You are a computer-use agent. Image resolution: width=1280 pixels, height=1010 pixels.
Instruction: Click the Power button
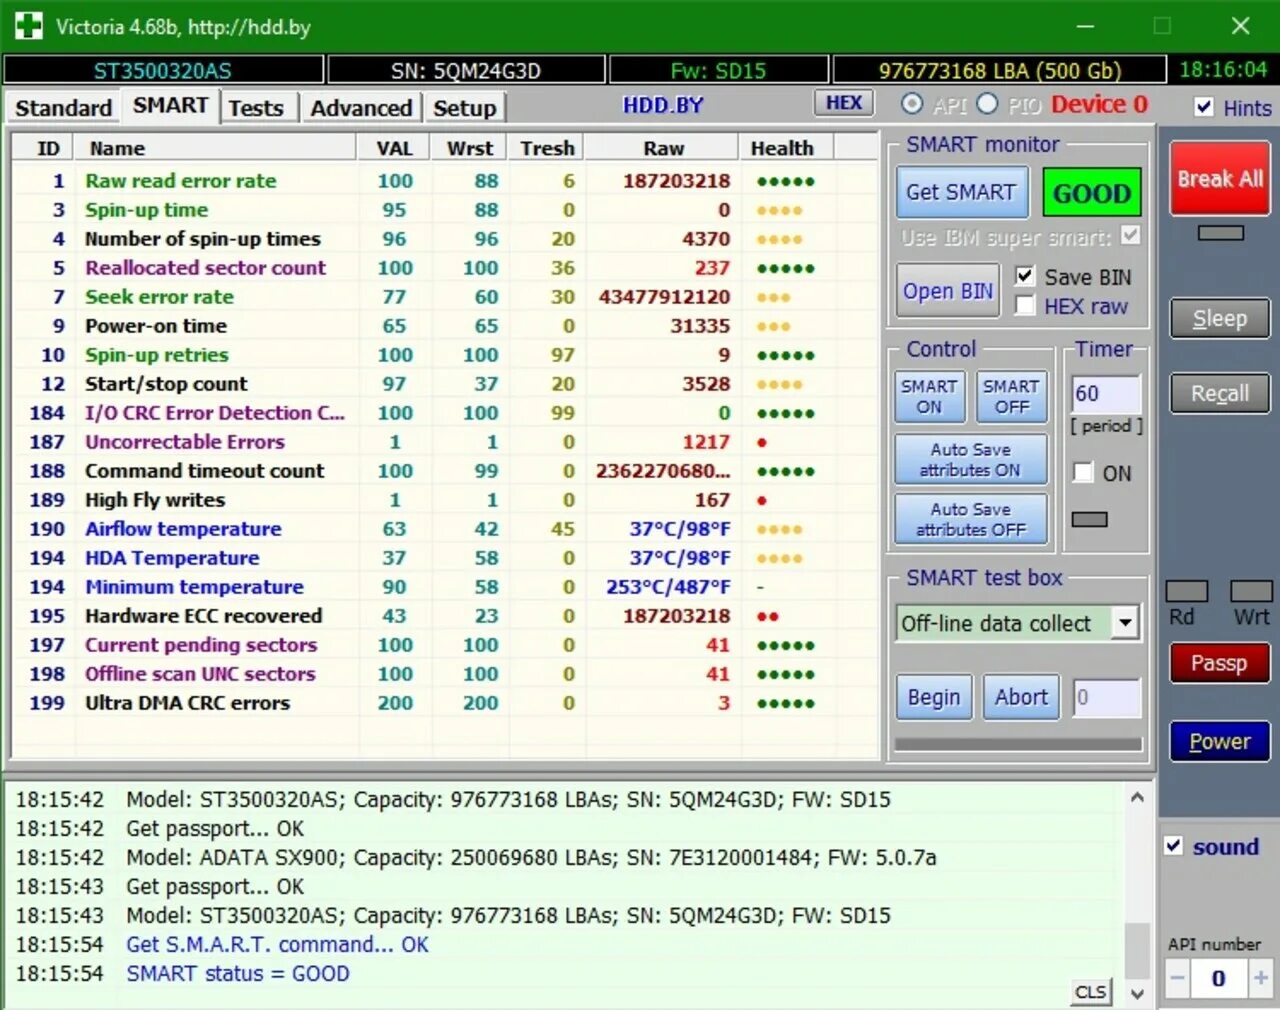(x=1220, y=742)
